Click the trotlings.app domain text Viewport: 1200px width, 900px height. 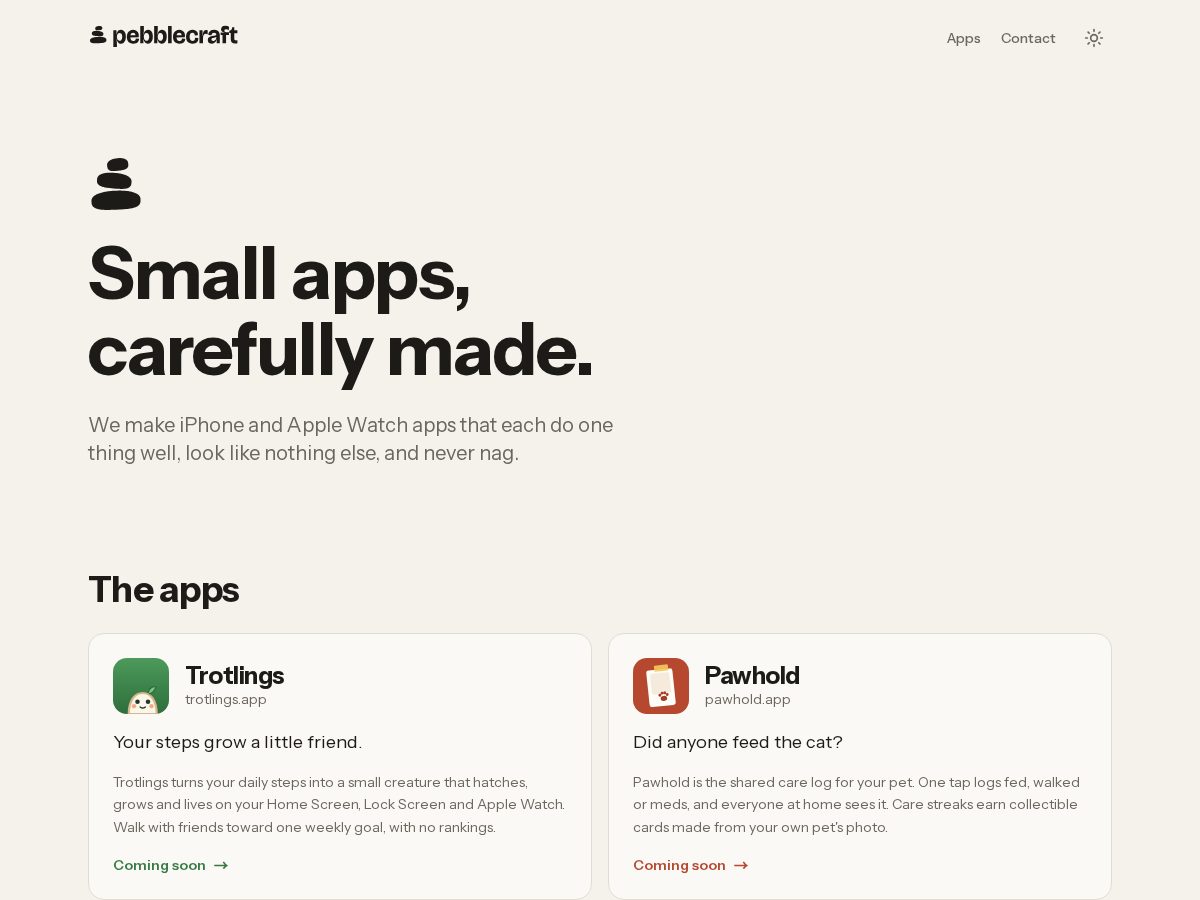(226, 699)
